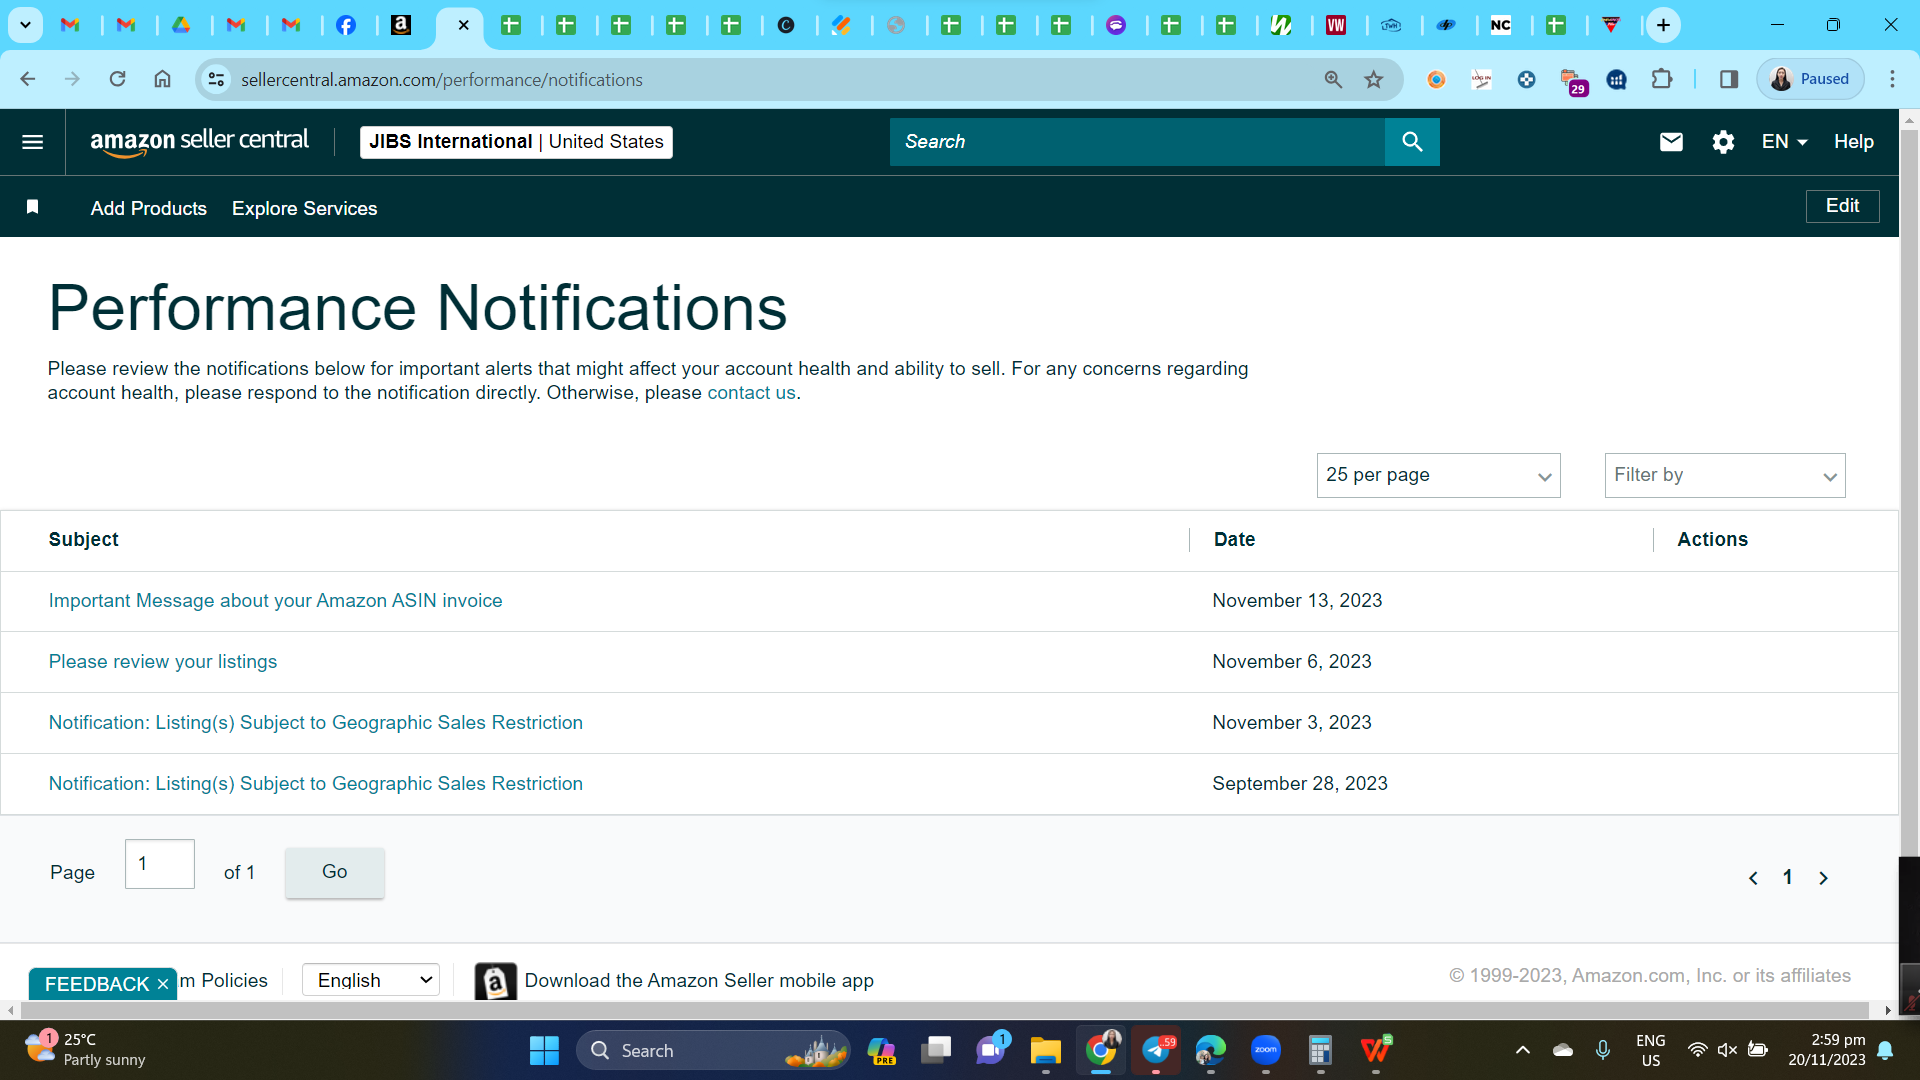Click the Help menu link
Viewport: 1920px width, 1080px height.
[x=1853, y=142]
